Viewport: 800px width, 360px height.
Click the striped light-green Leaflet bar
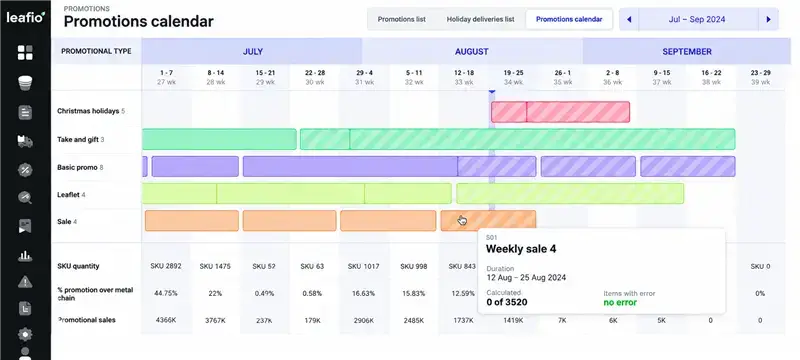click(x=570, y=194)
